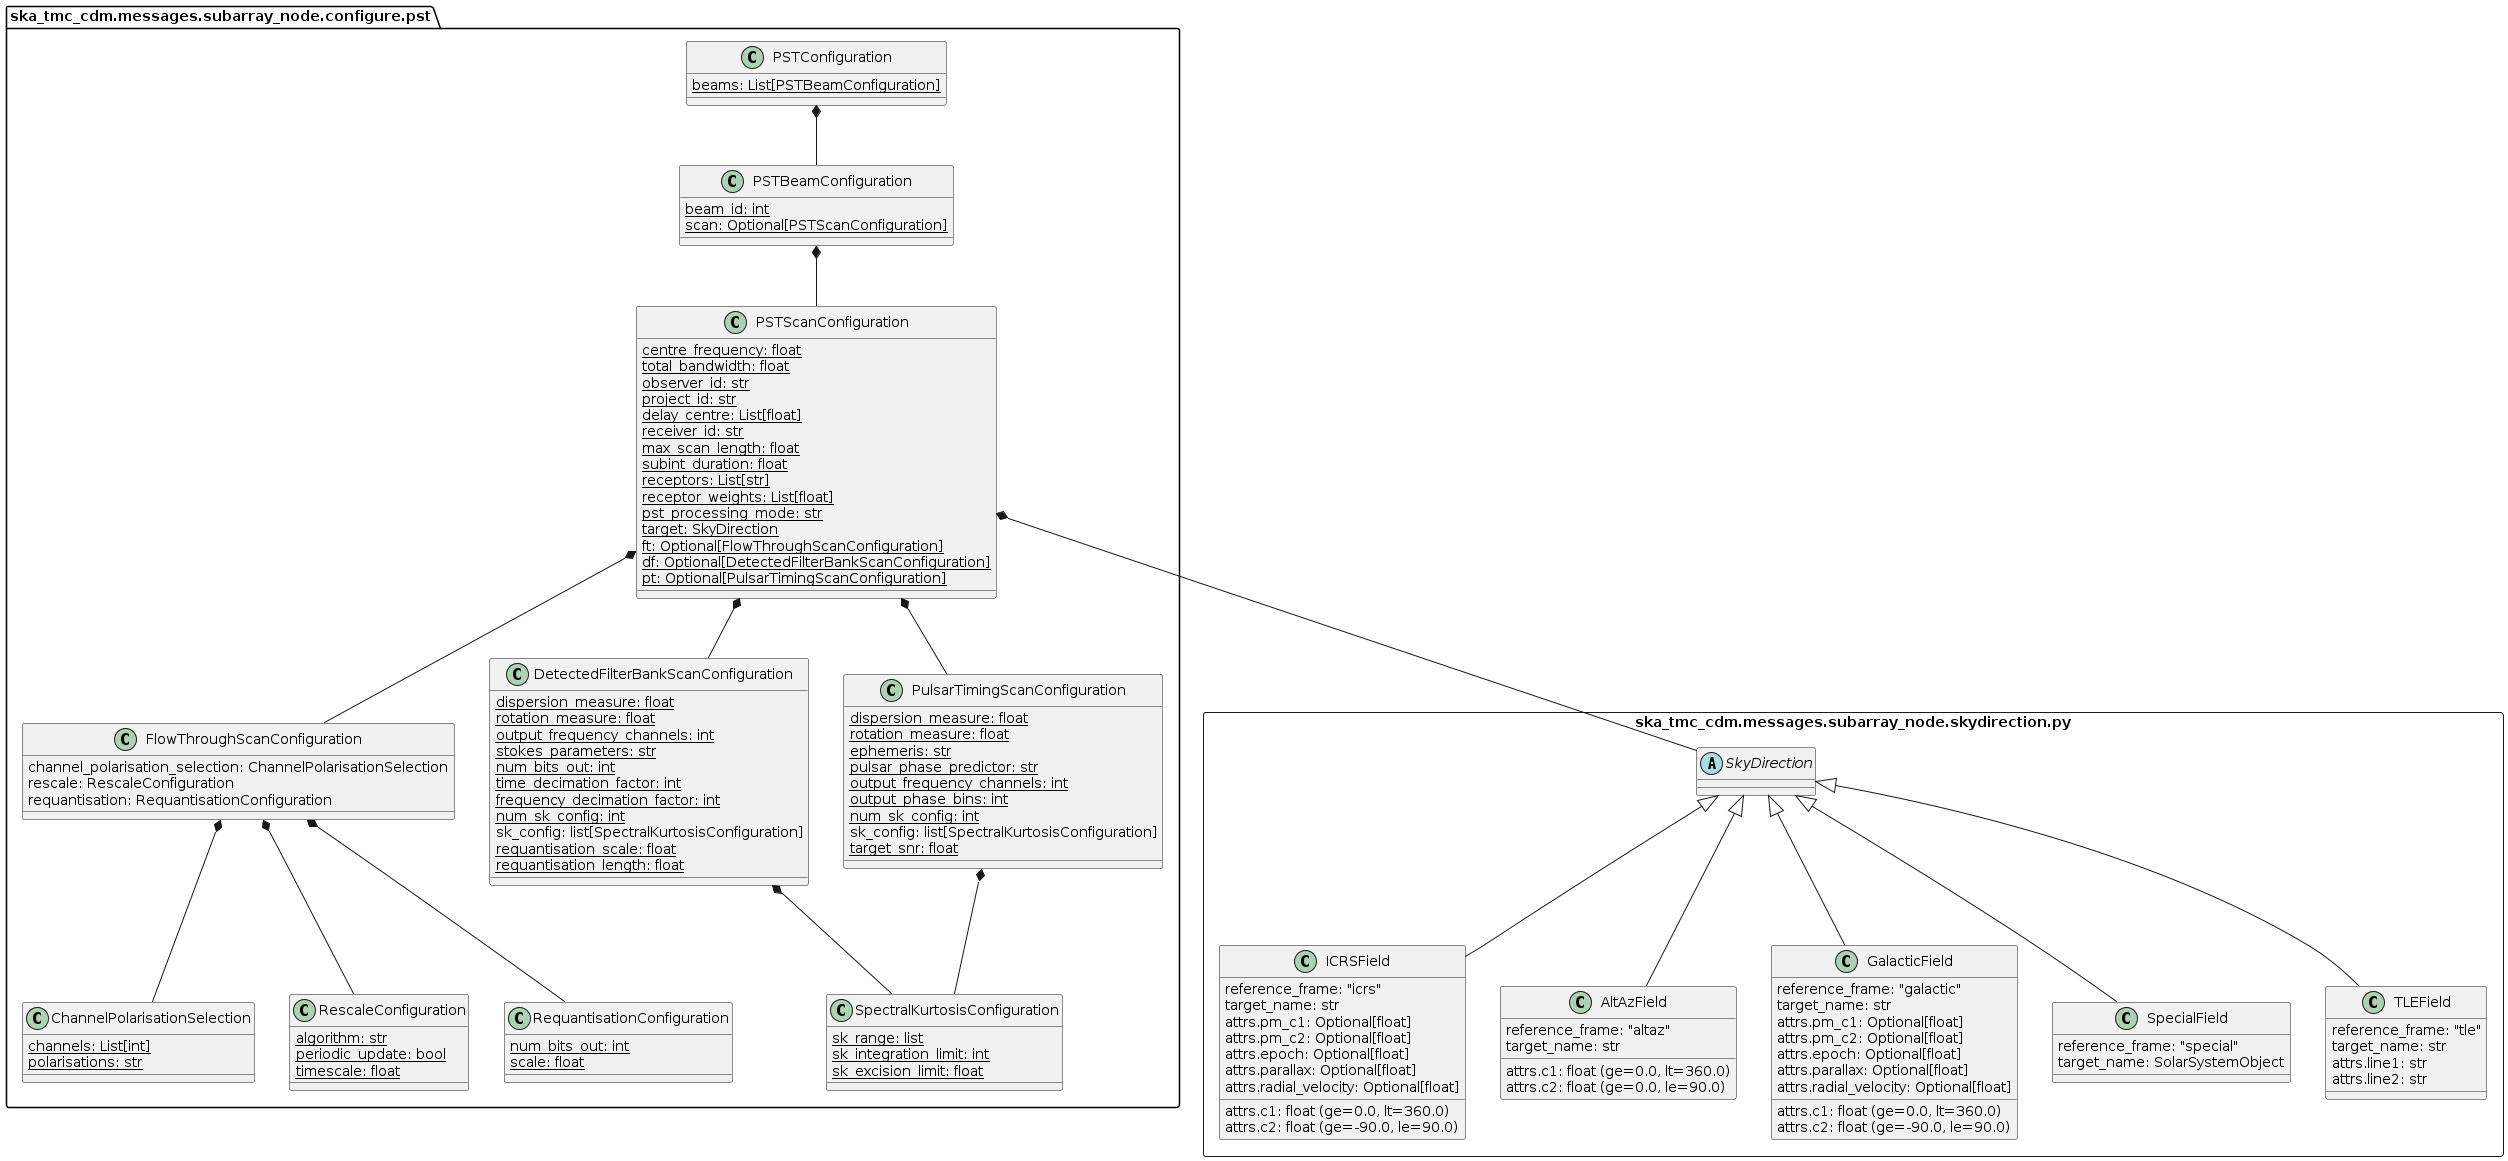Click 'requantisation_scale: float' attribute
Screen dimensions: 2508x1161
point(586,850)
